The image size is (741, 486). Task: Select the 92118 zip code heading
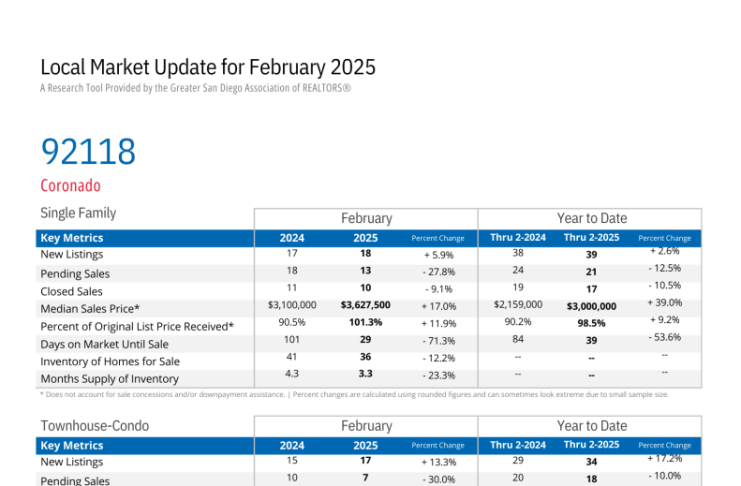[88, 152]
